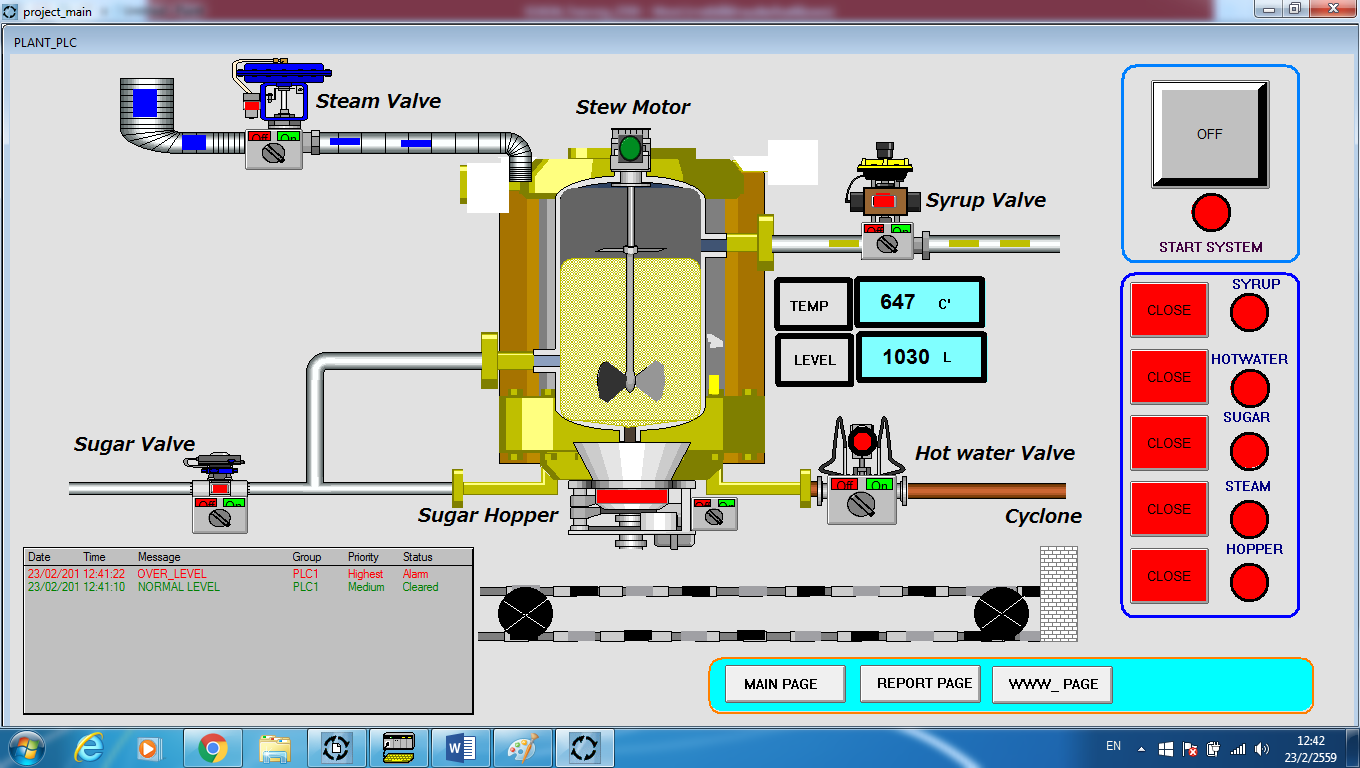Image resolution: width=1360 pixels, height=768 pixels.
Task: Open Windows Start menu orb
Action: pos(25,748)
